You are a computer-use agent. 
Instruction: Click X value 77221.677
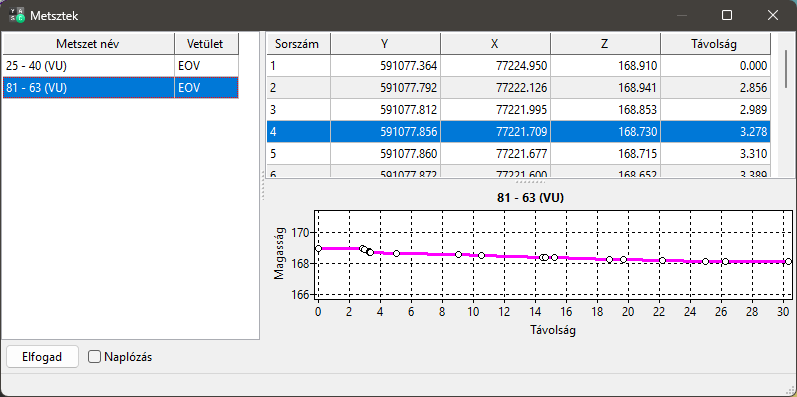point(522,154)
